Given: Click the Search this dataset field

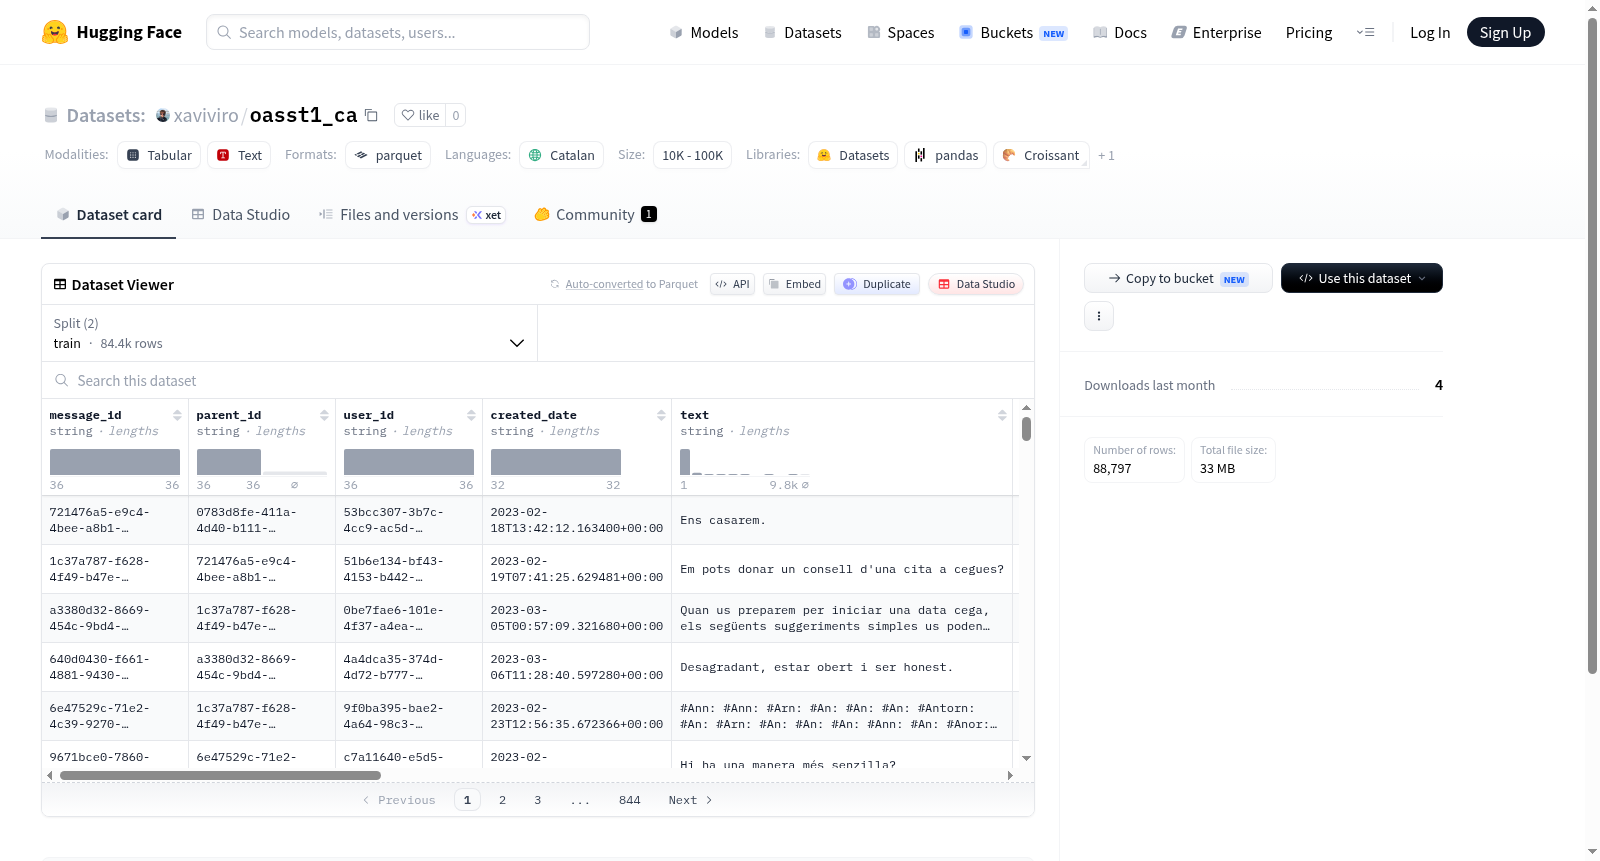Looking at the screenshot, I should (538, 380).
